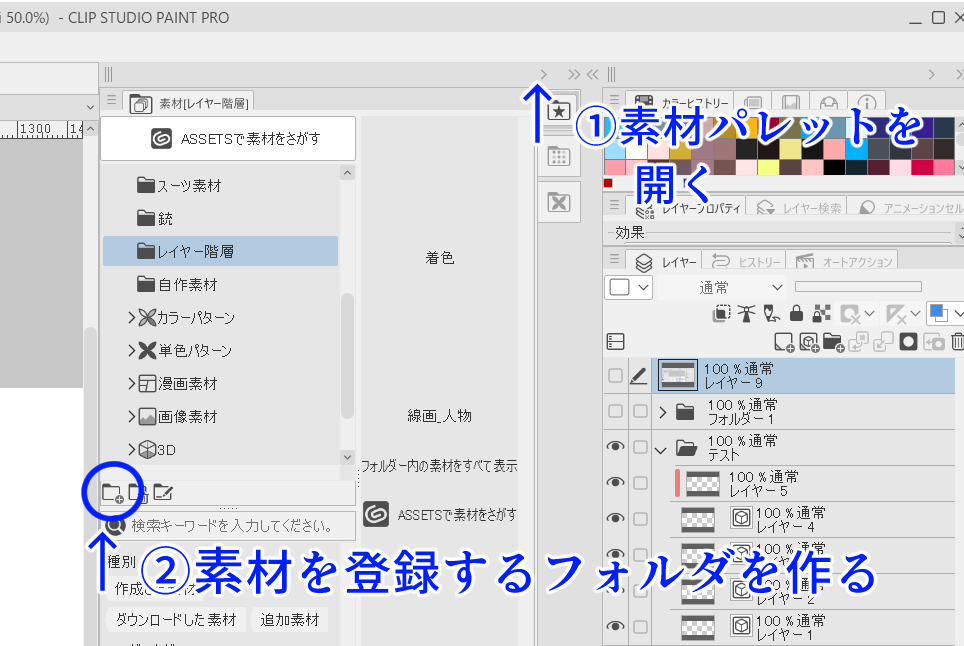Expand the カラーパターン tree node
Image resolution: width=964 pixels, height=646 pixels.
coord(131,317)
